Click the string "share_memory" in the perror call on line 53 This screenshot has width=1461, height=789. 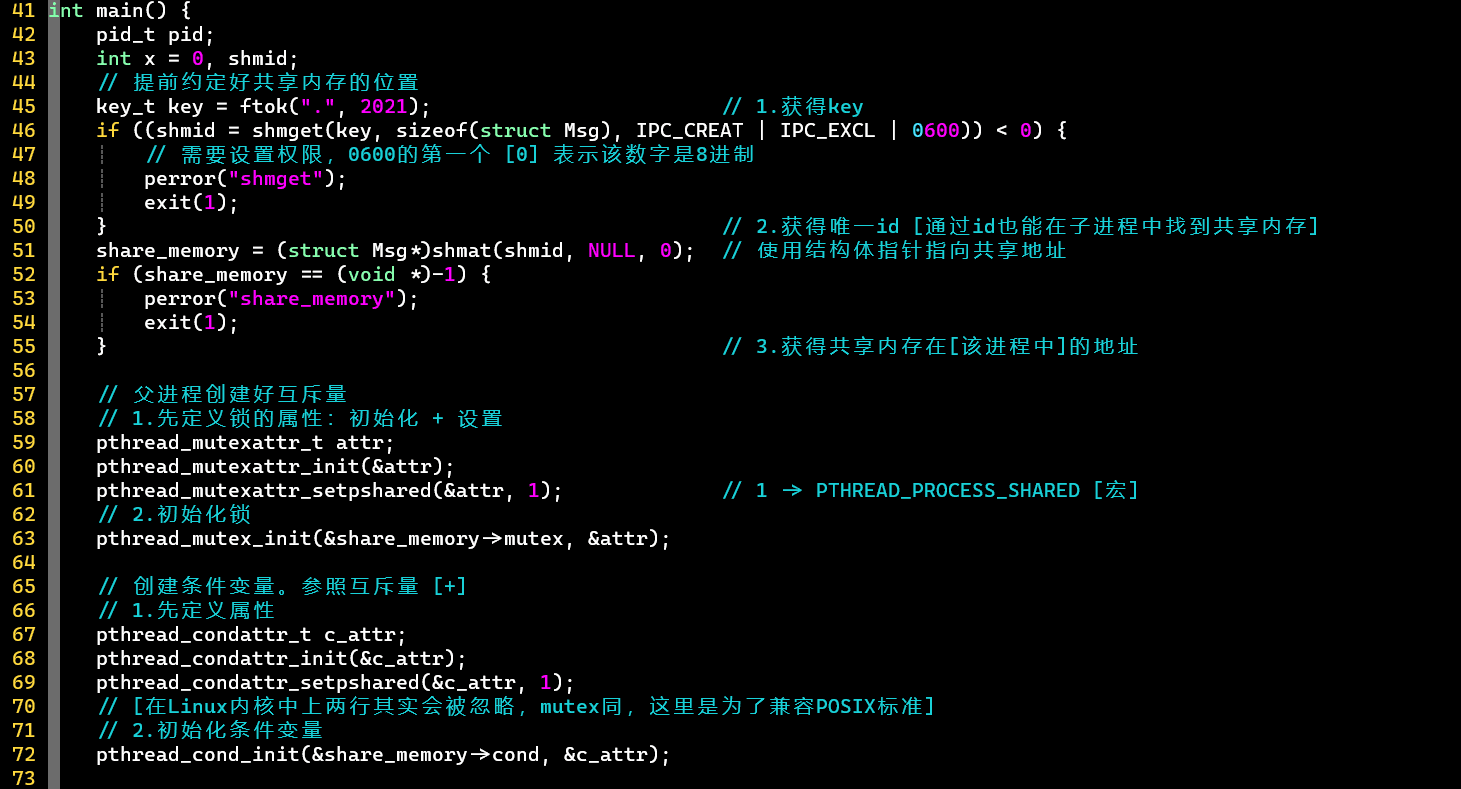(x=312, y=299)
